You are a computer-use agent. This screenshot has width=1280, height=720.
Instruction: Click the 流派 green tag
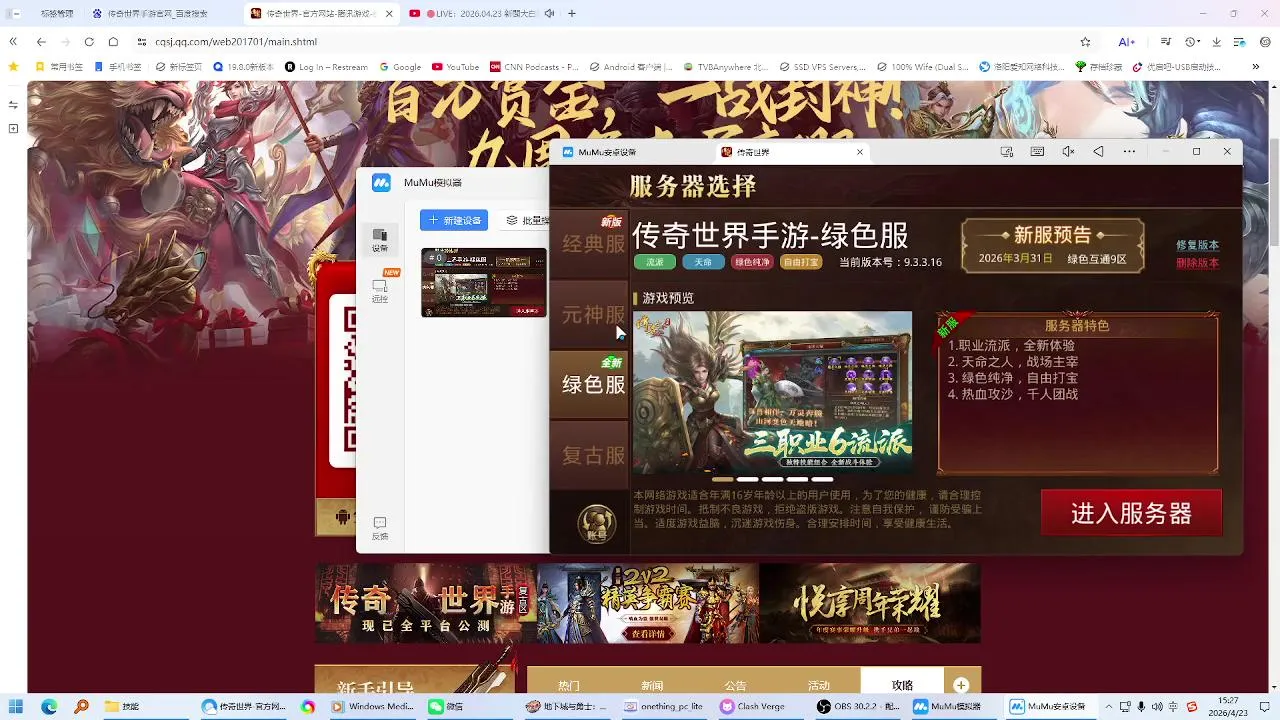pos(655,262)
